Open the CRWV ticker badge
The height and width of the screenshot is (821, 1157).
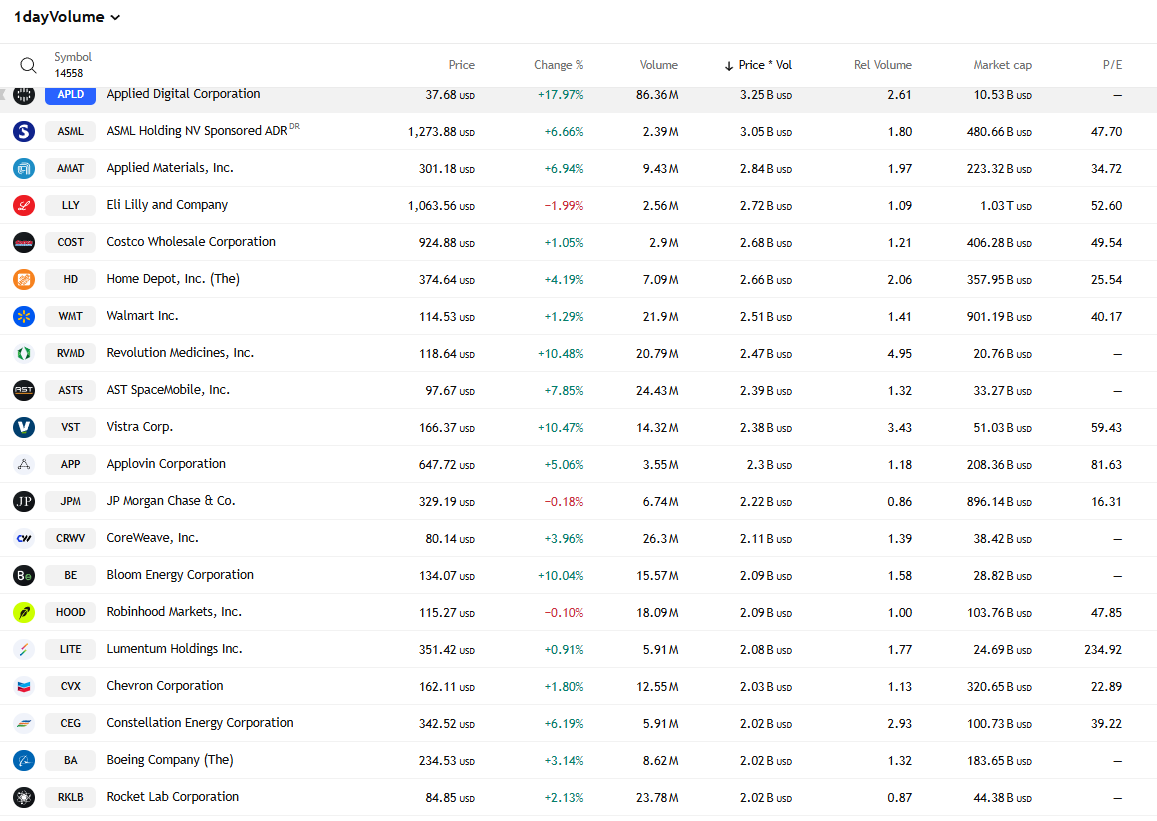pyautogui.click(x=71, y=538)
